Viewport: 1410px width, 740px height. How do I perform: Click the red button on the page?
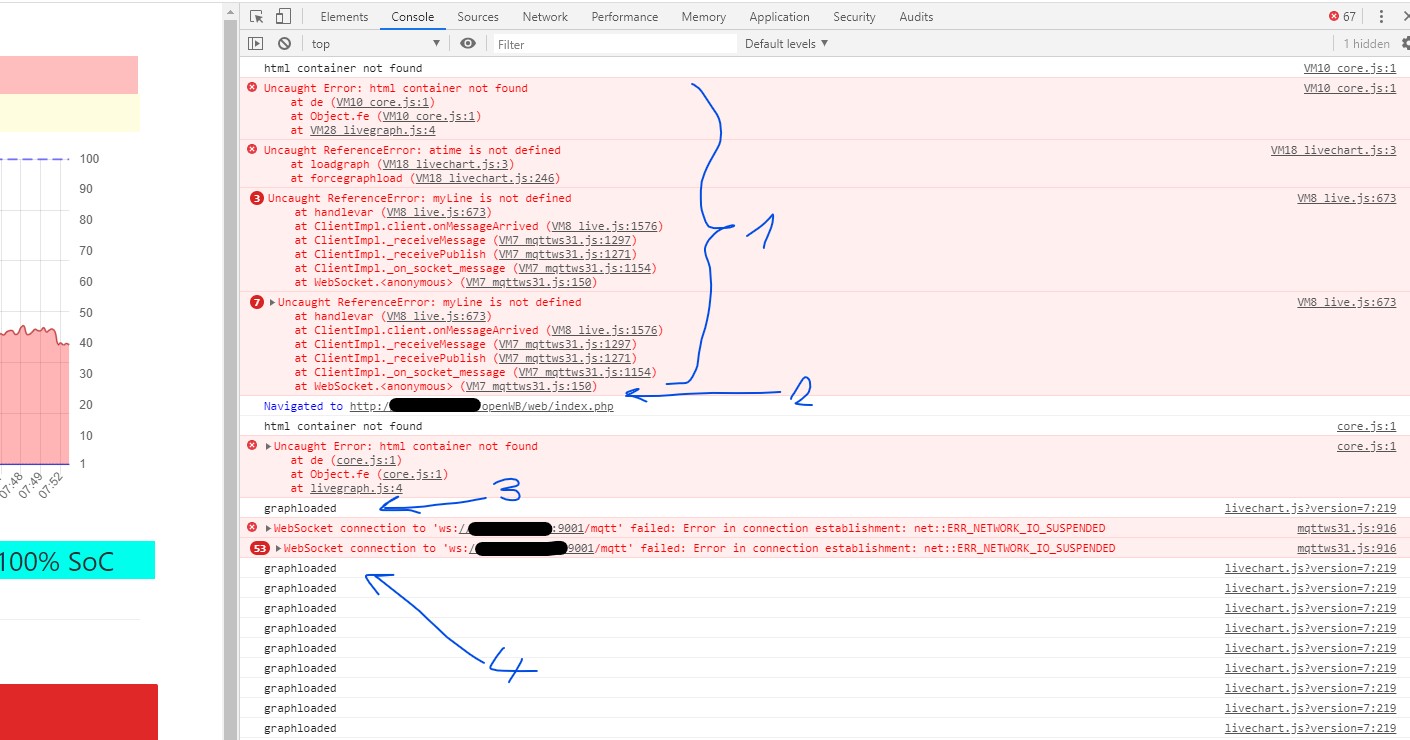(78, 711)
